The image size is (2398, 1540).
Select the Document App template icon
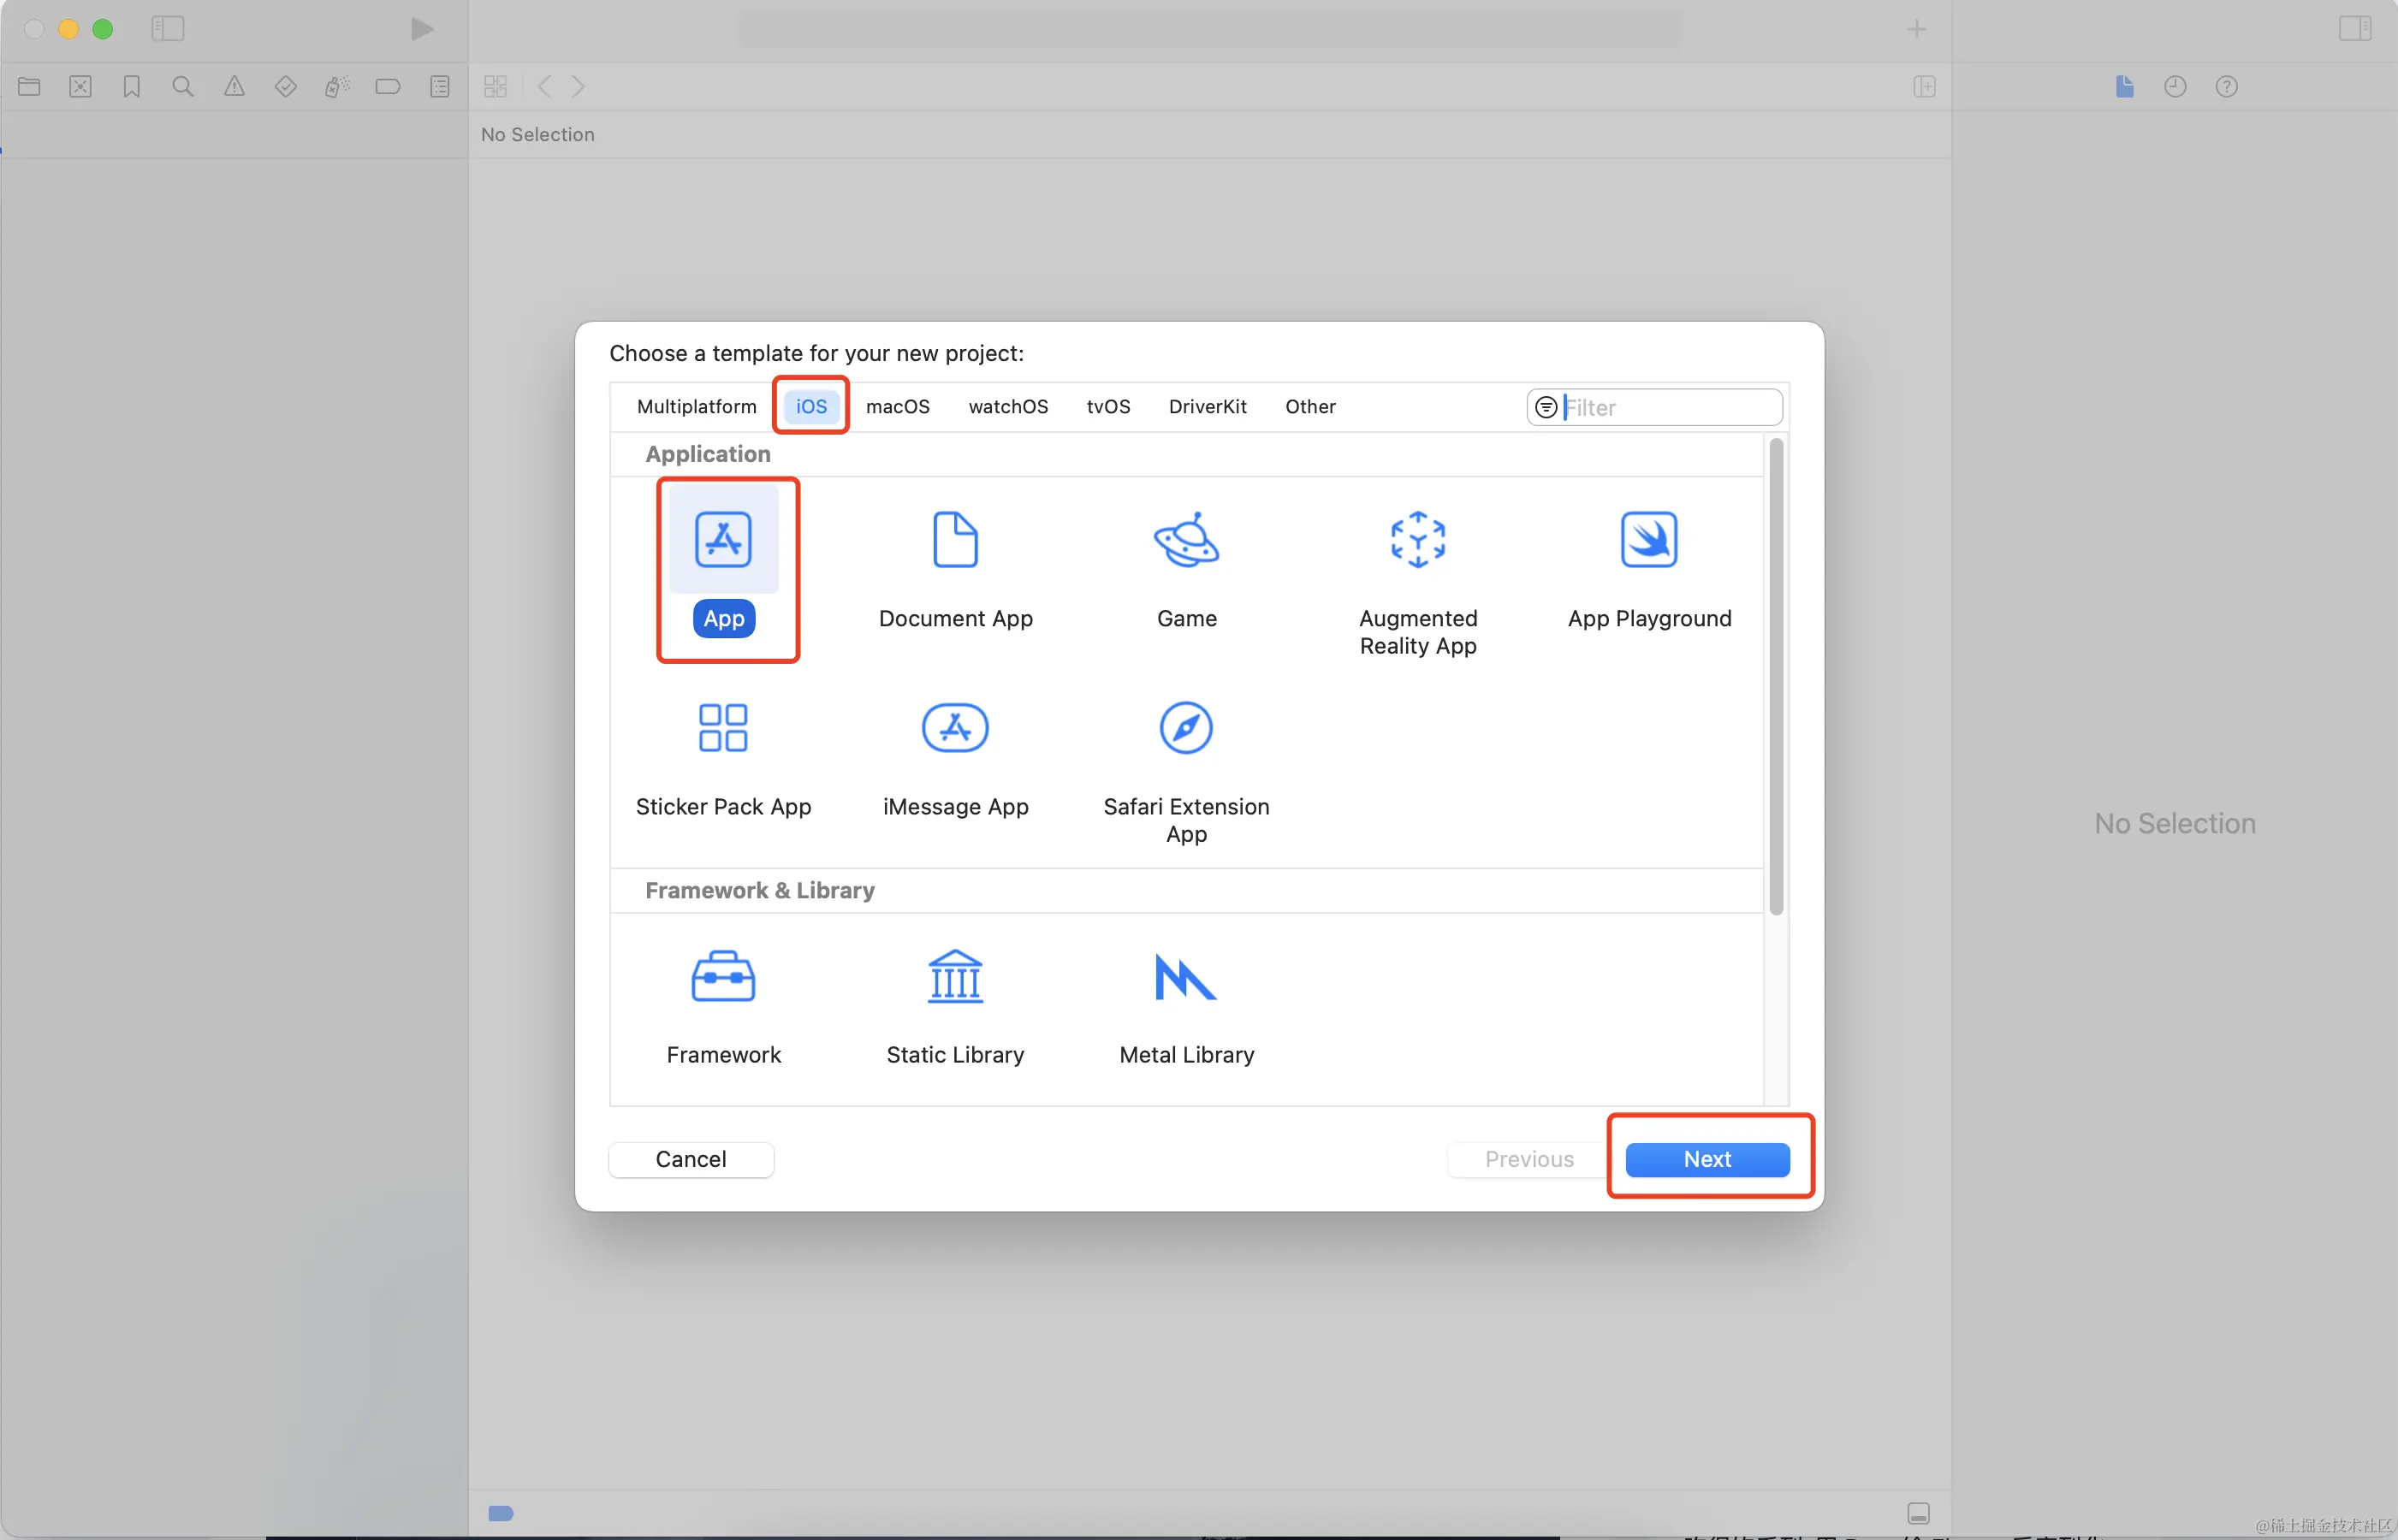pyautogui.click(x=955, y=540)
